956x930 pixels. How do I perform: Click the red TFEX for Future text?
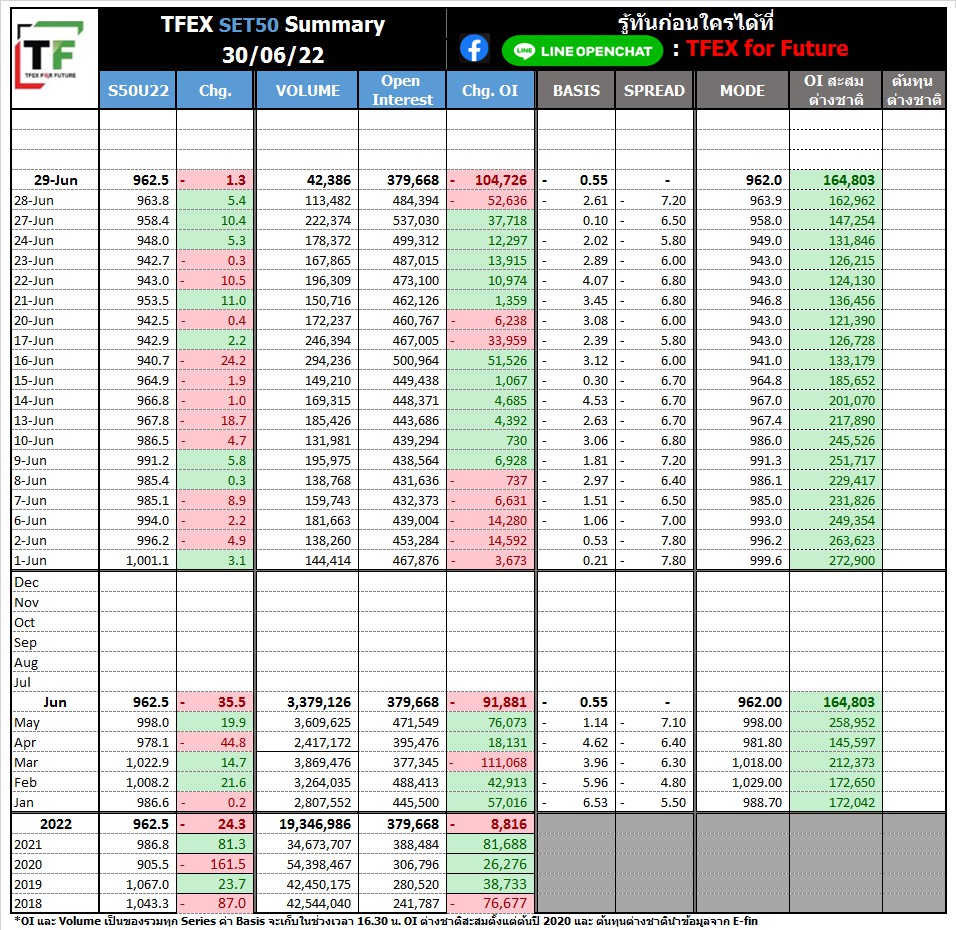[x=767, y=48]
